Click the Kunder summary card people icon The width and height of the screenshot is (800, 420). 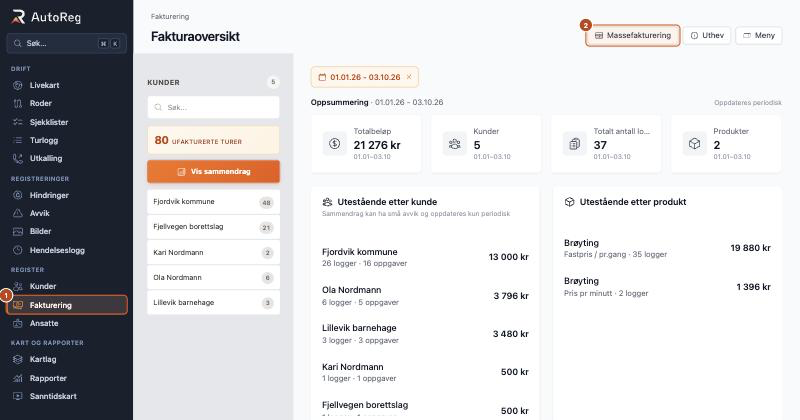coord(455,144)
